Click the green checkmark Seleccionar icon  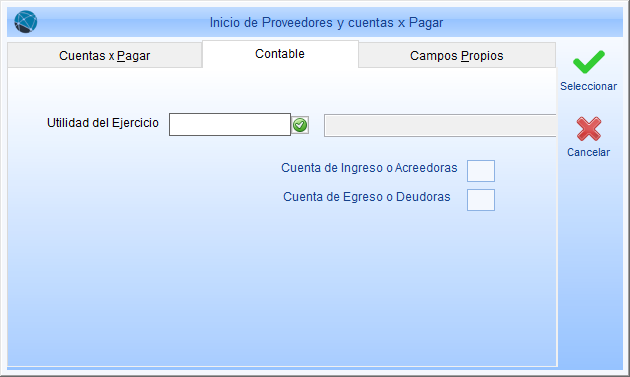589,61
